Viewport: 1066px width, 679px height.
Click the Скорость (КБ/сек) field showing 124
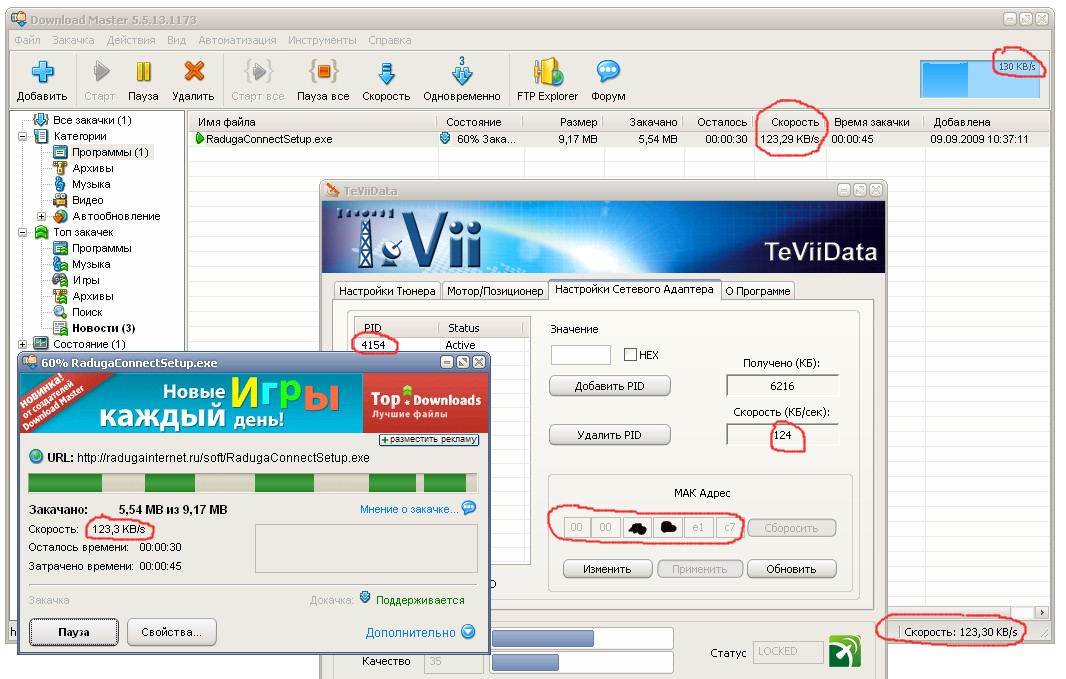pyautogui.click(x=782, y=435)
